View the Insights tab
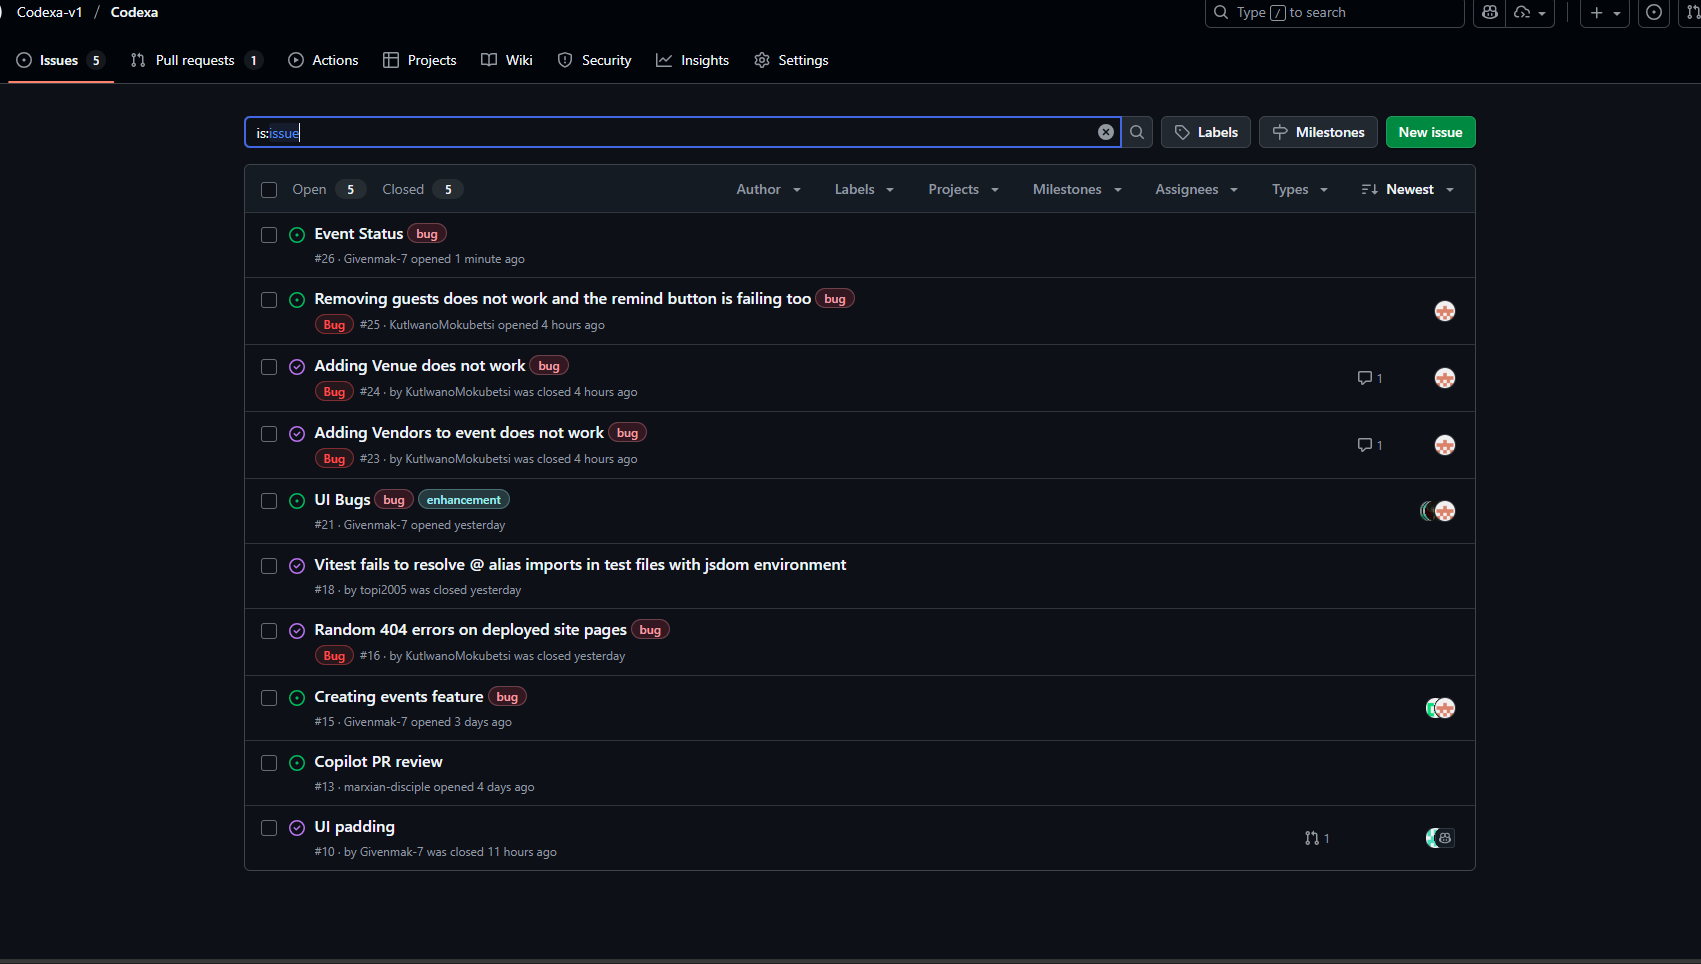The image size is (1701, 964). click(692, 60)
